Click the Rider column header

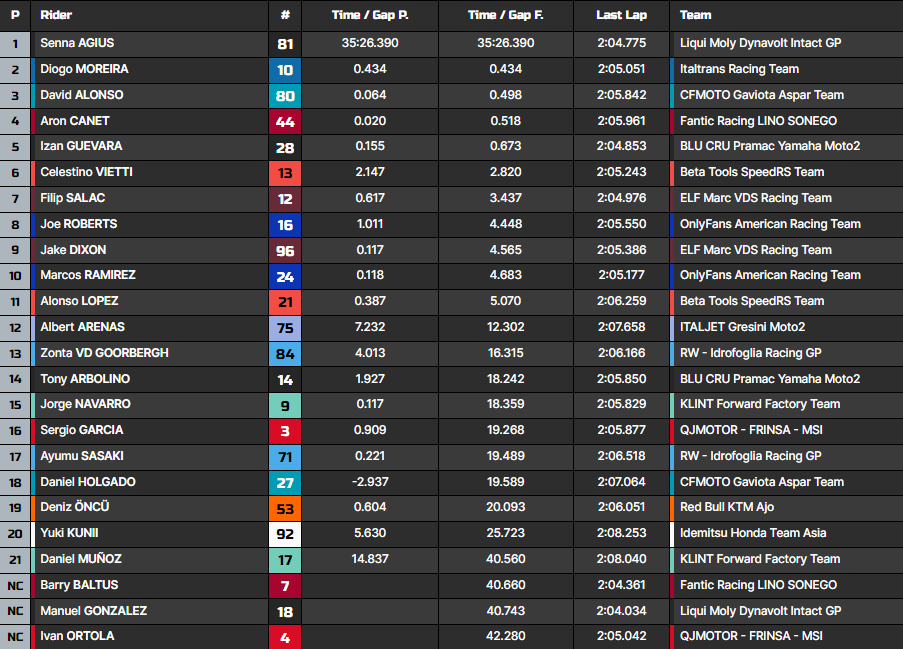(56, 15)
